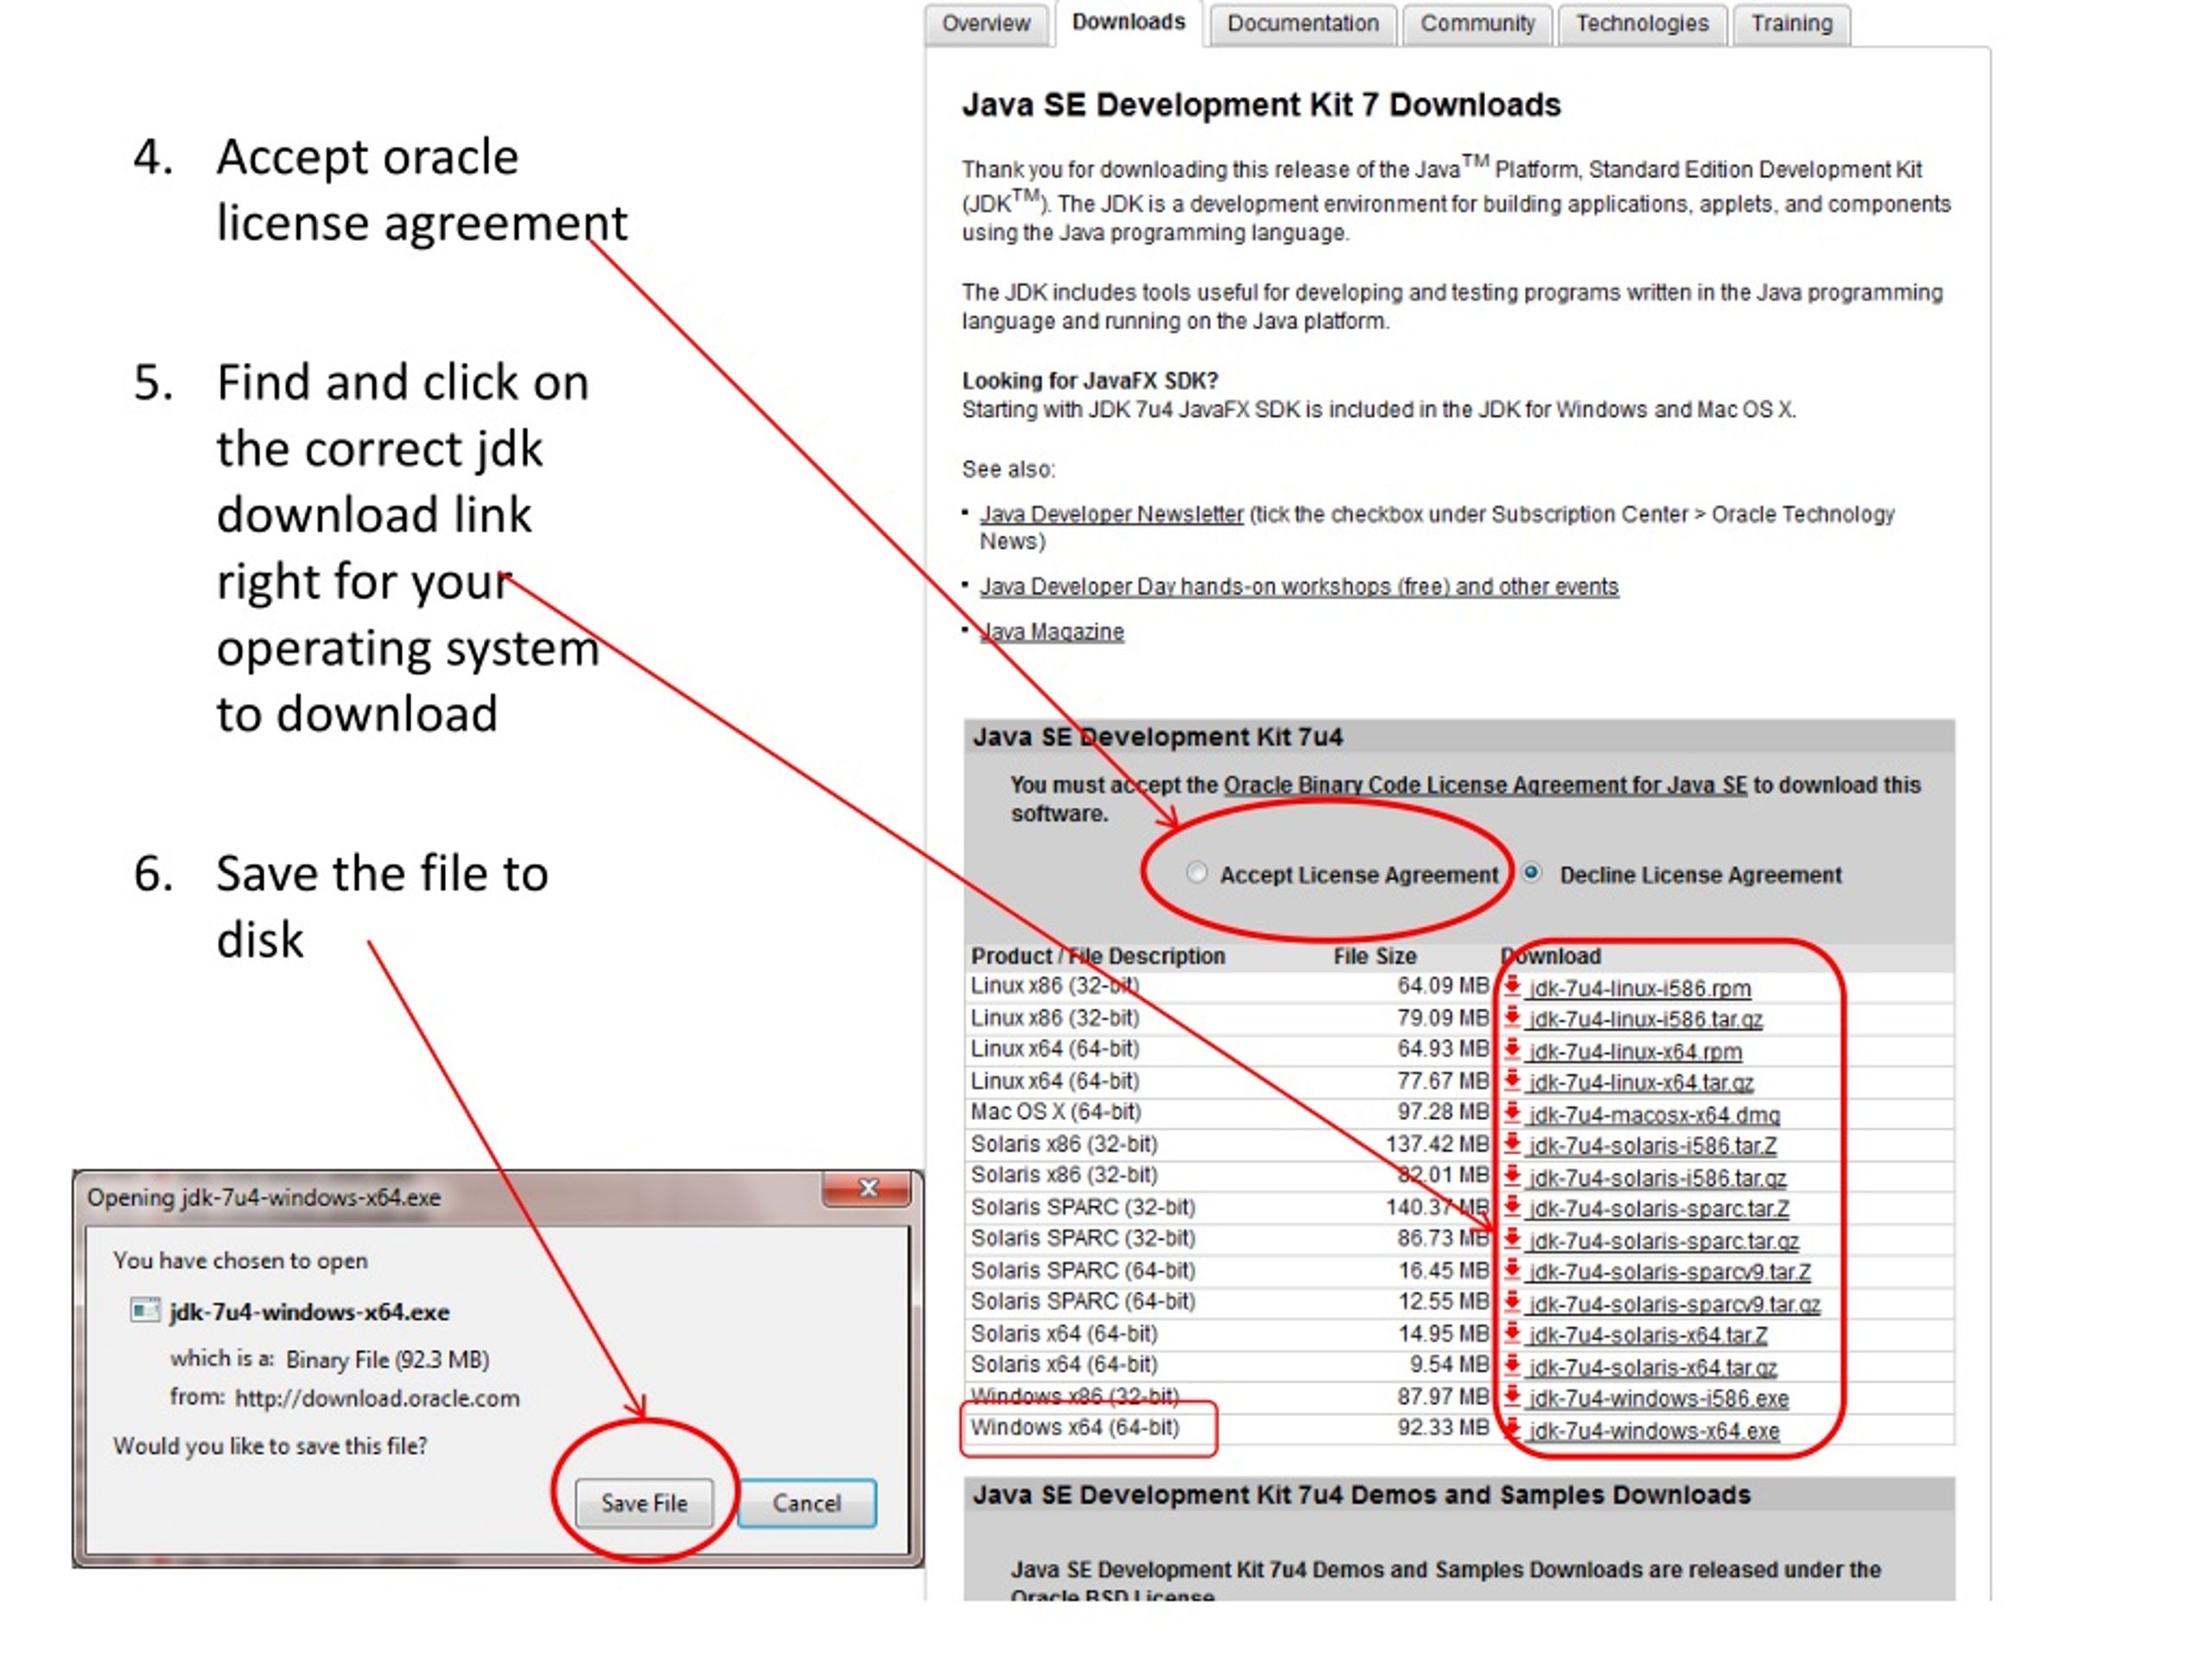Click download arrow icon for jdk-7u4-solaris-sparc.tar.gz
This screenshot has height=1659, width=2212.
pyautogui.click(x=1512, y=1239)
